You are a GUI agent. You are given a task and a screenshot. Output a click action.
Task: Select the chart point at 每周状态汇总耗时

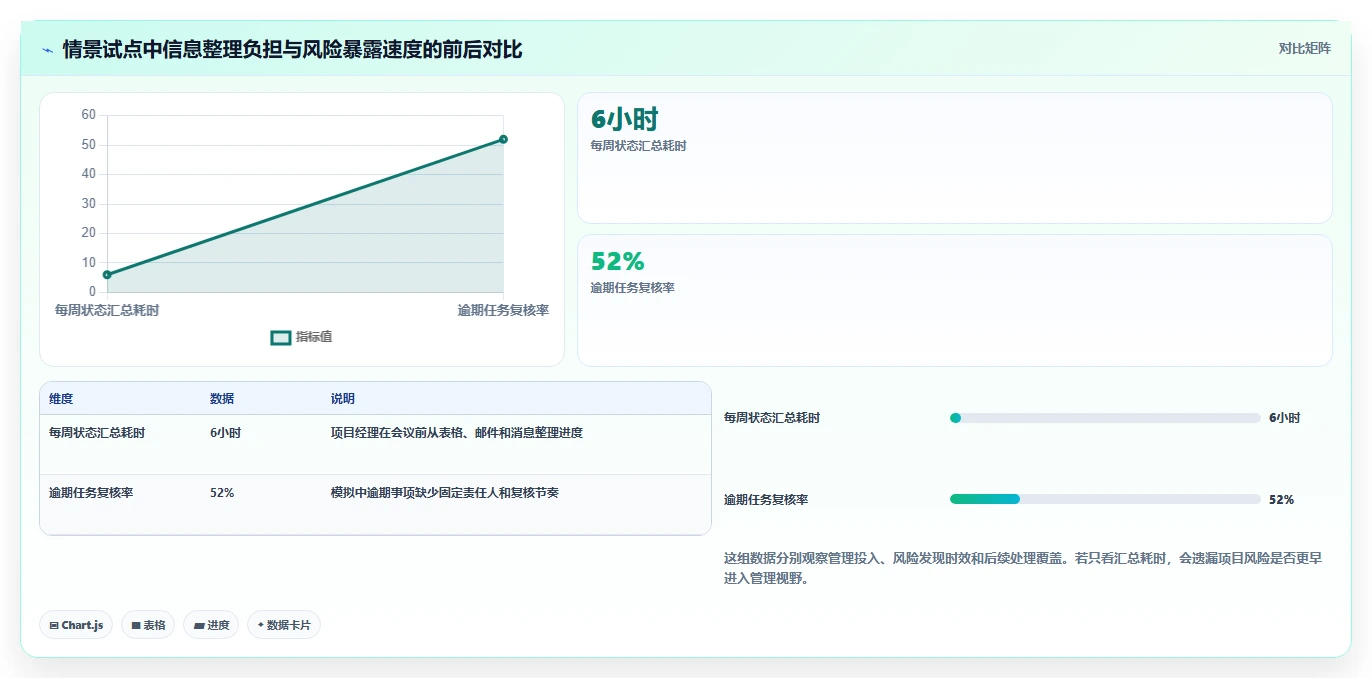coord(107,274)
